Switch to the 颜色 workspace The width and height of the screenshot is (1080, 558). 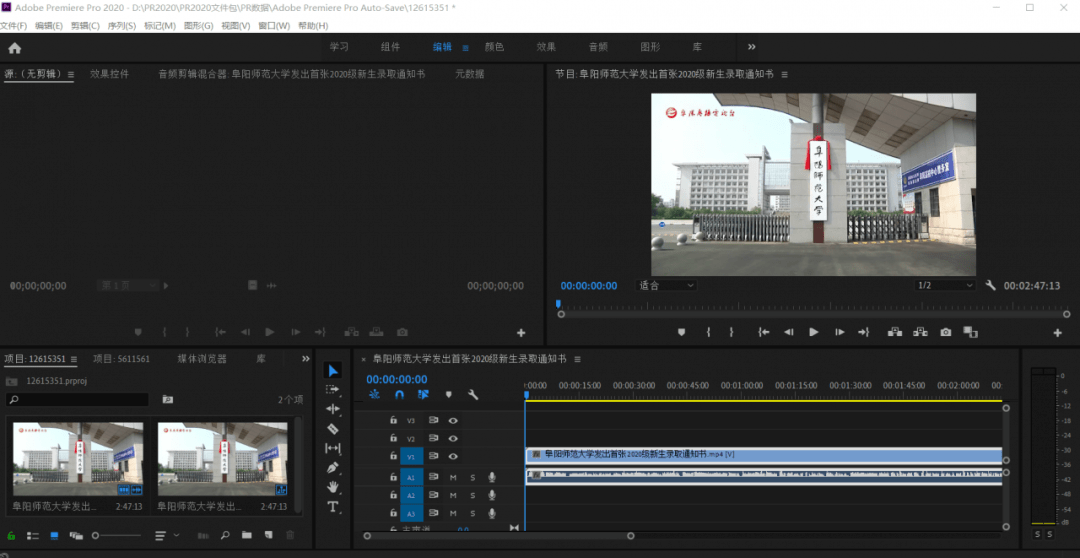tap(495, 47)
